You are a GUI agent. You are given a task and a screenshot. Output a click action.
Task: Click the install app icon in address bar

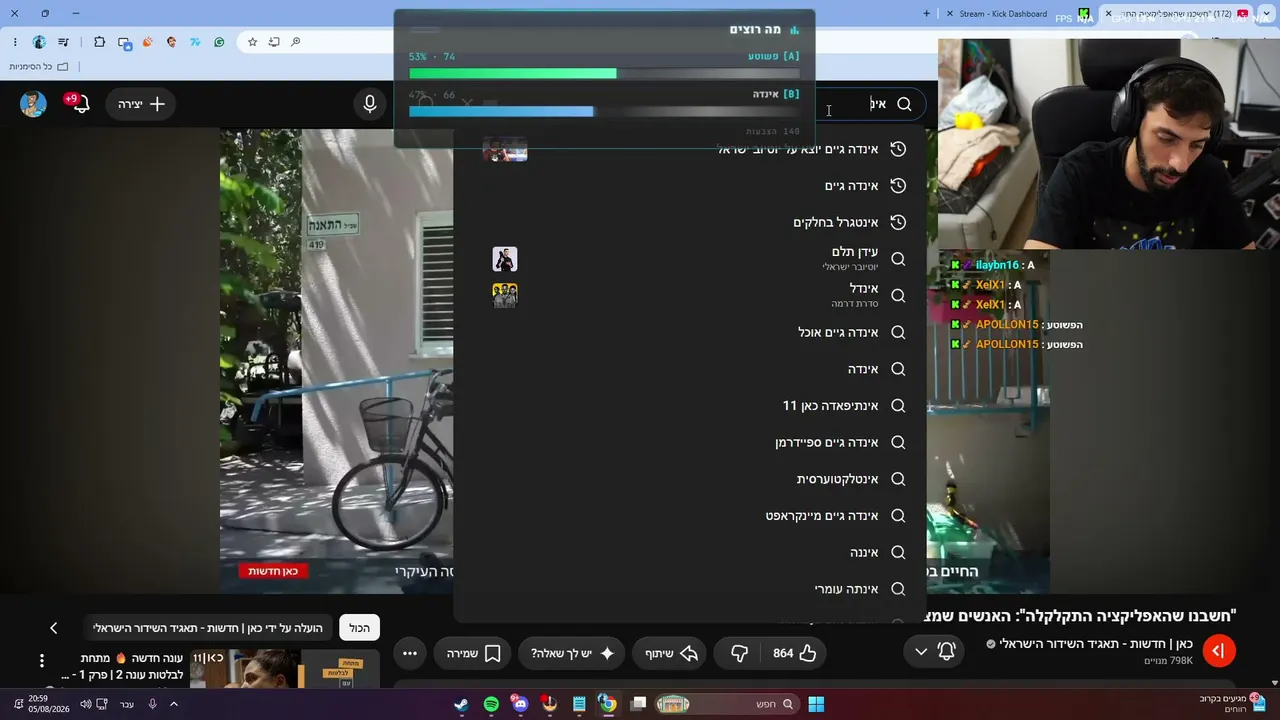point(274,42)
